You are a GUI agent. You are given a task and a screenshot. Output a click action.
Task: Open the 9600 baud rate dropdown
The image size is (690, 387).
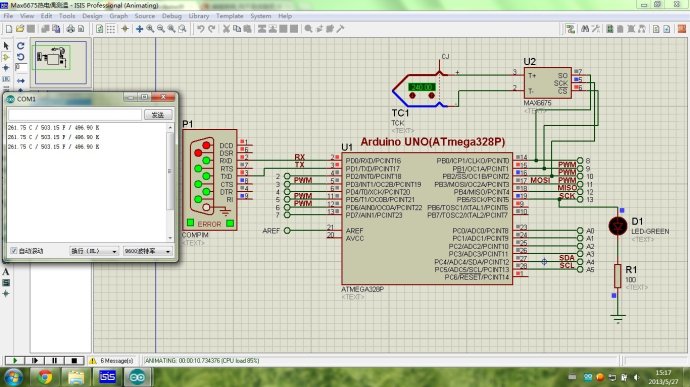click(x=147, y=251)
